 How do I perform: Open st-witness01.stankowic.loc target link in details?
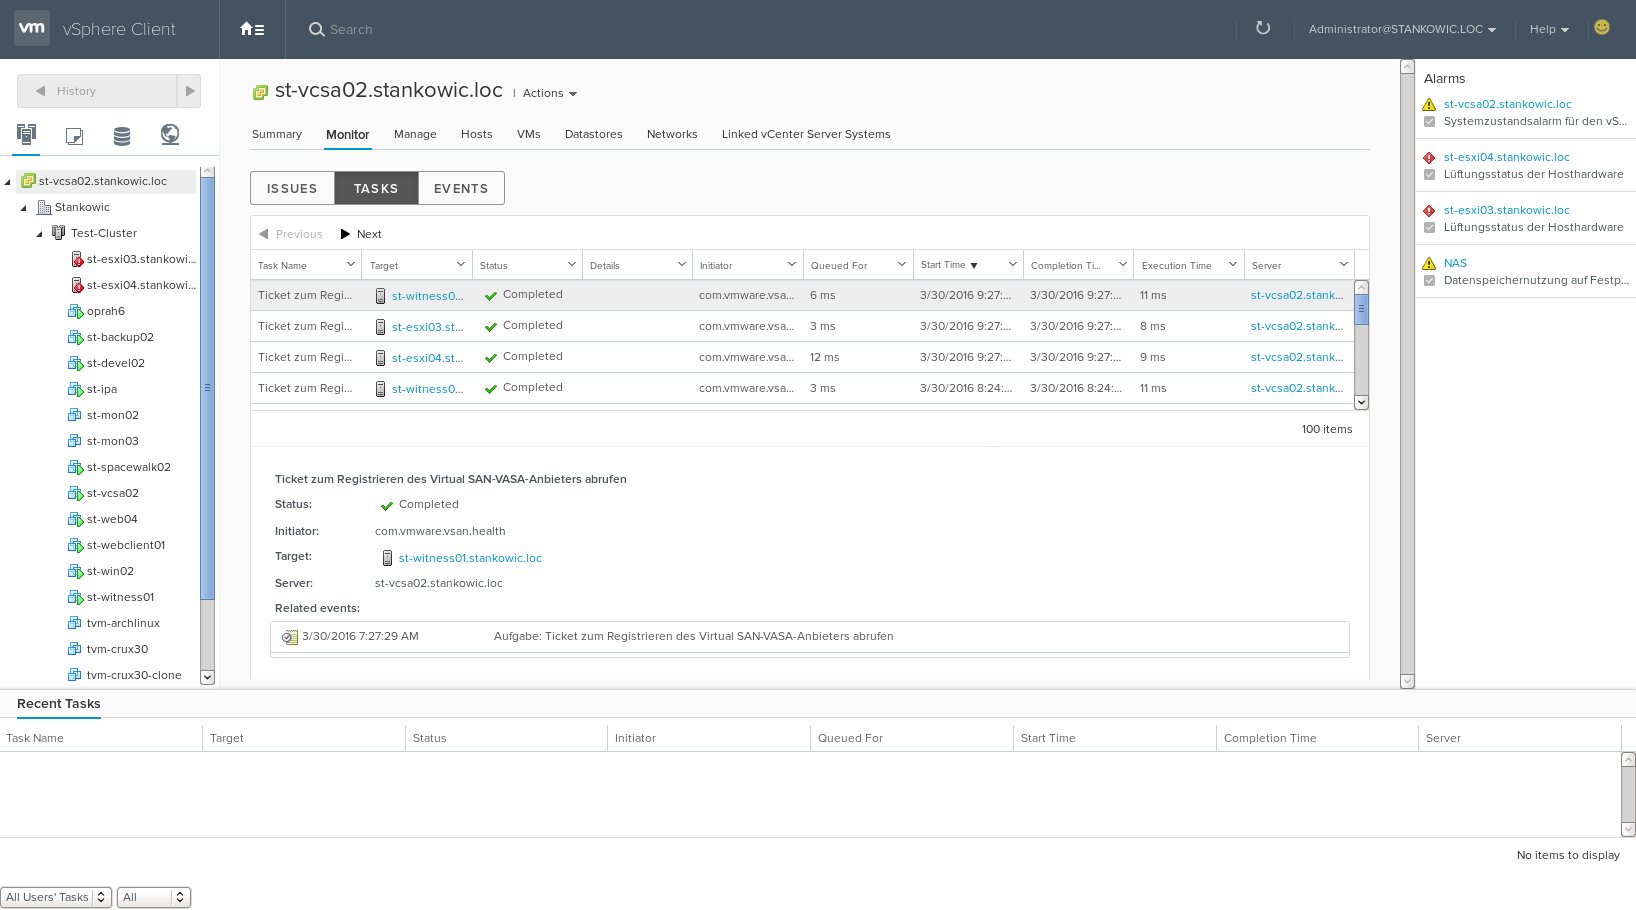click(470, 558)
